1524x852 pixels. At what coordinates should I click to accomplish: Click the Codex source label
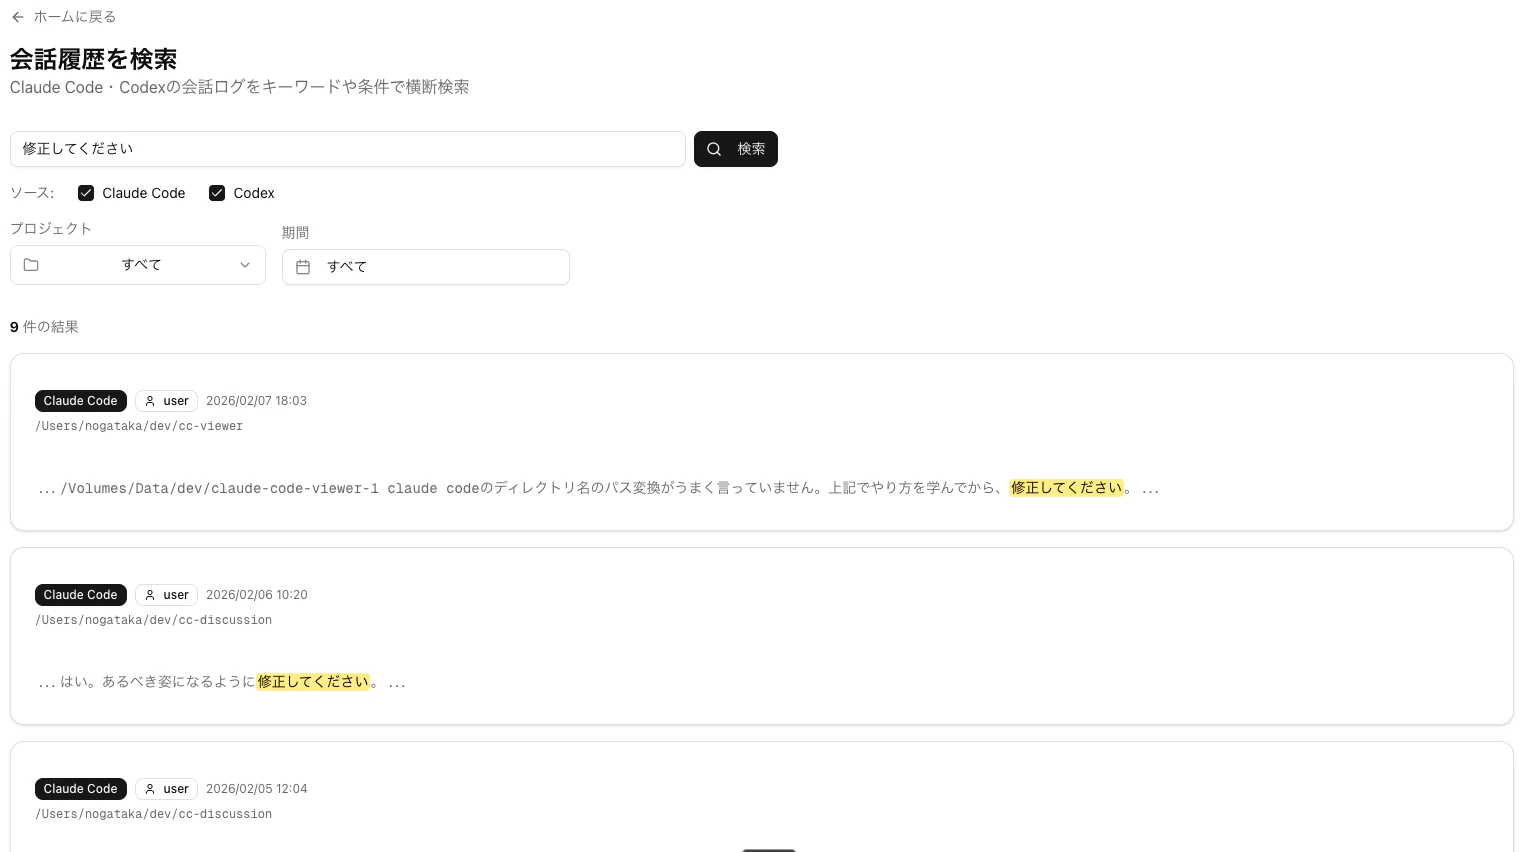pyautogui.click(x=254, y=193)
